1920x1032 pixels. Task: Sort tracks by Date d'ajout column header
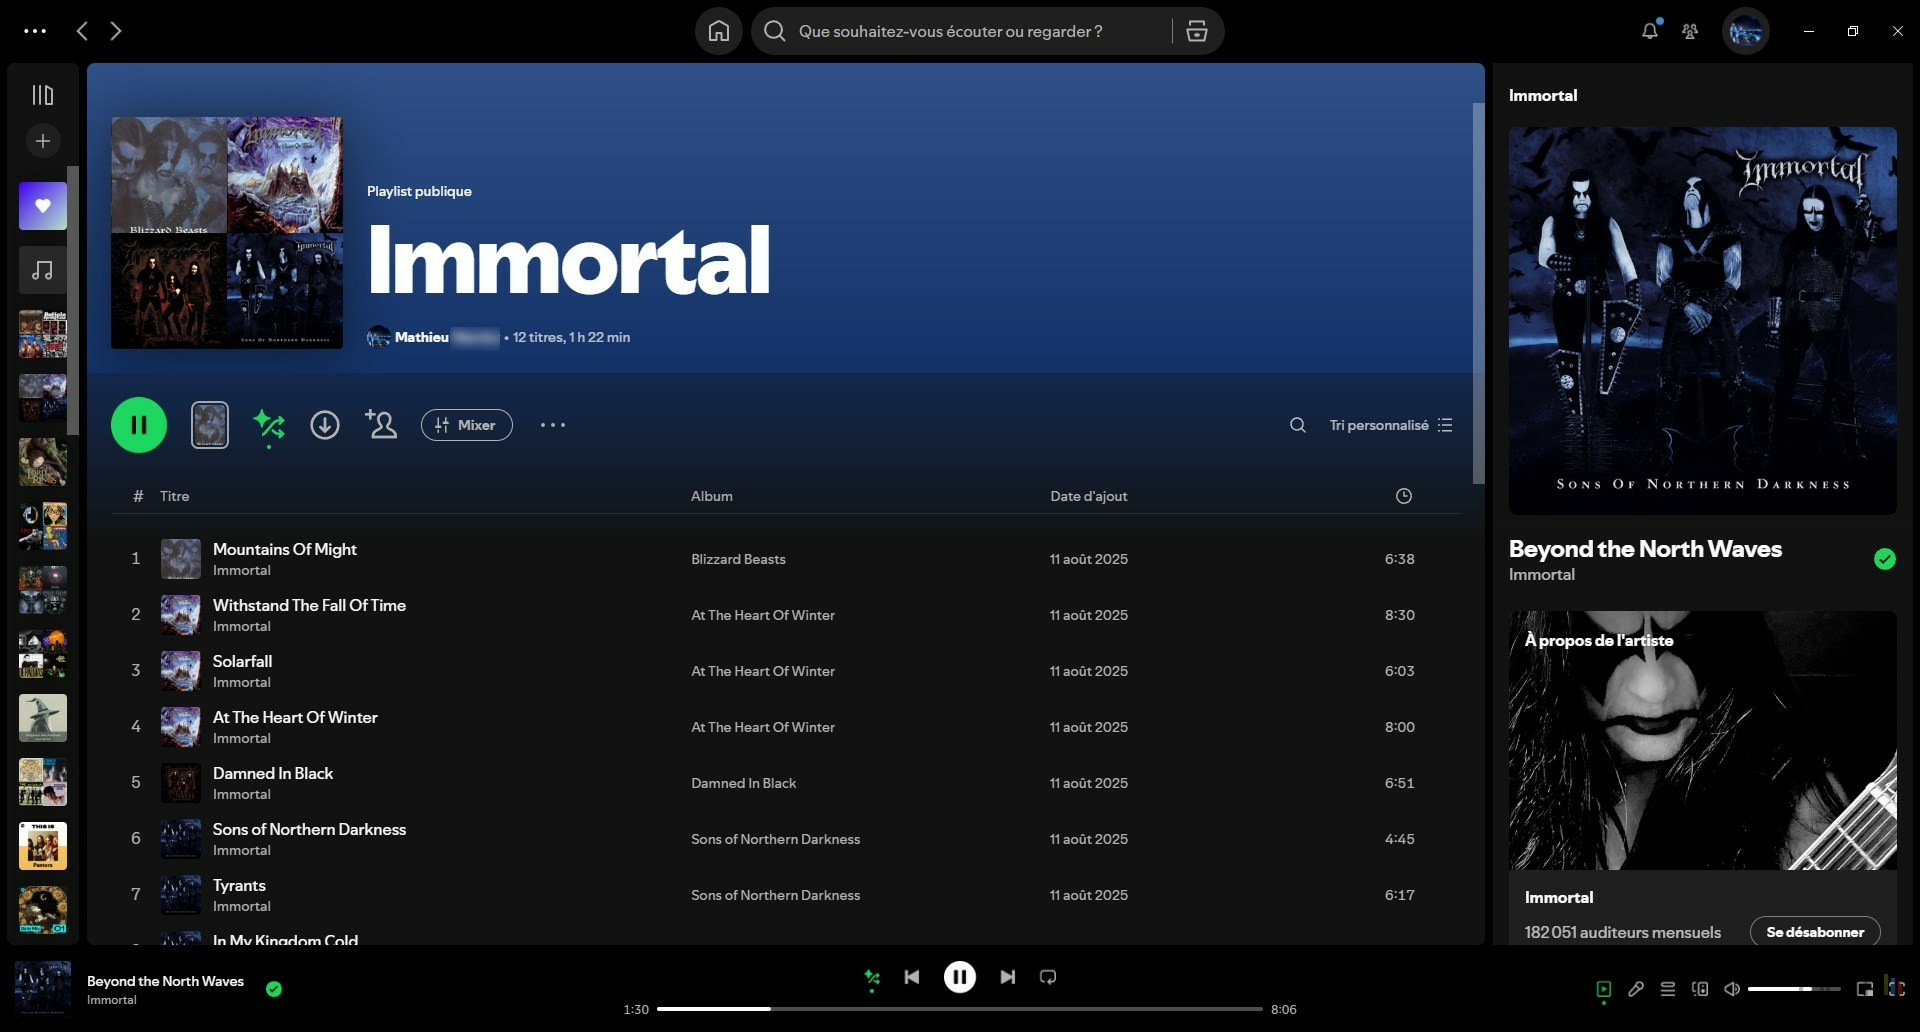click(x=1088, y=496)
